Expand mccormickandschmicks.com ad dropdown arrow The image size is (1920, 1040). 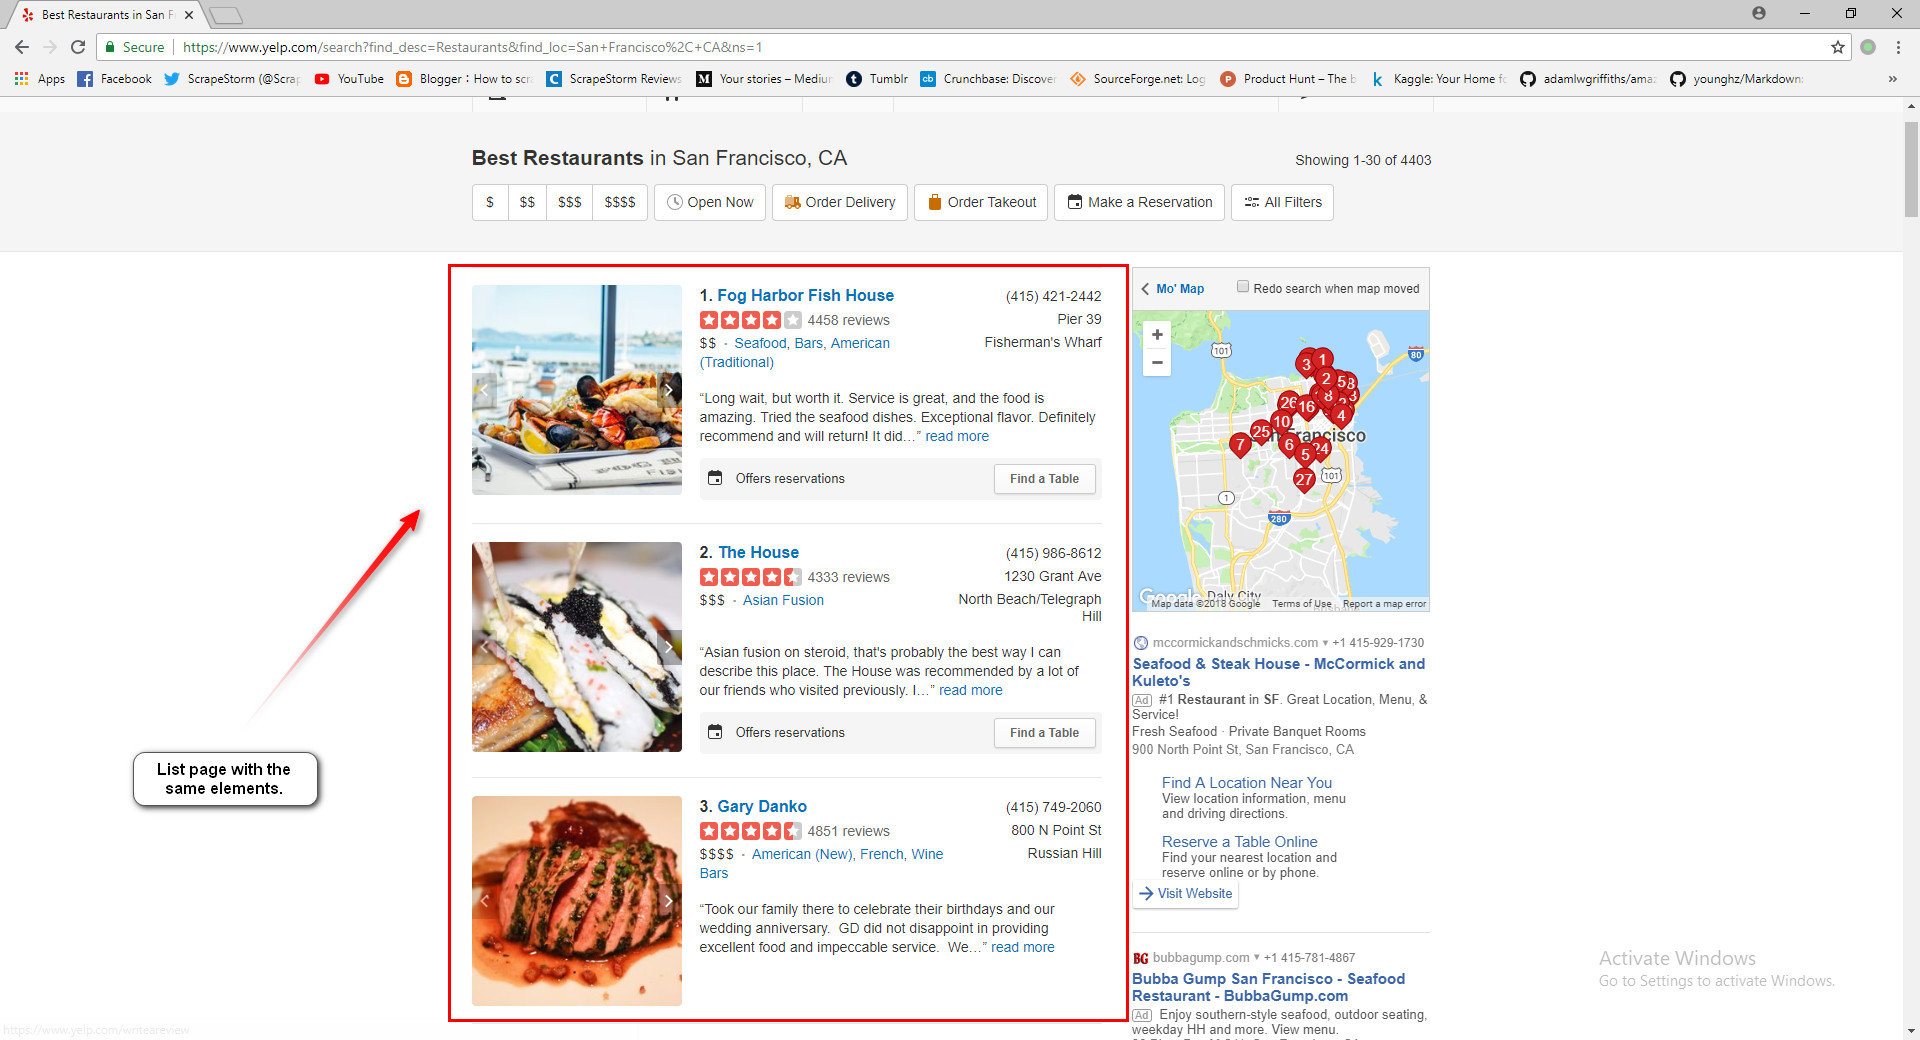(1325, 643)
